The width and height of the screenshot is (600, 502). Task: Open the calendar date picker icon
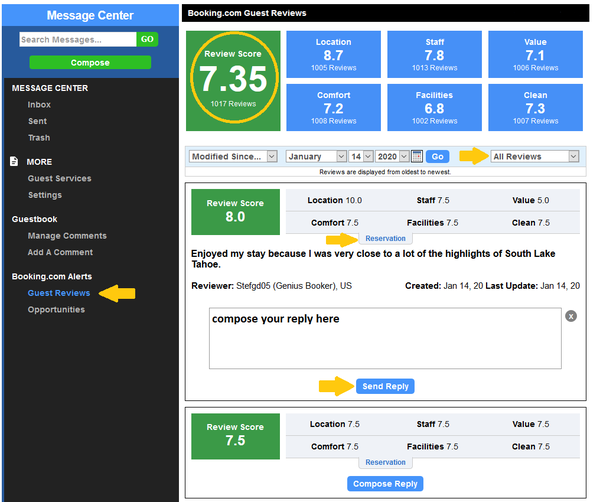pos(417,156)
